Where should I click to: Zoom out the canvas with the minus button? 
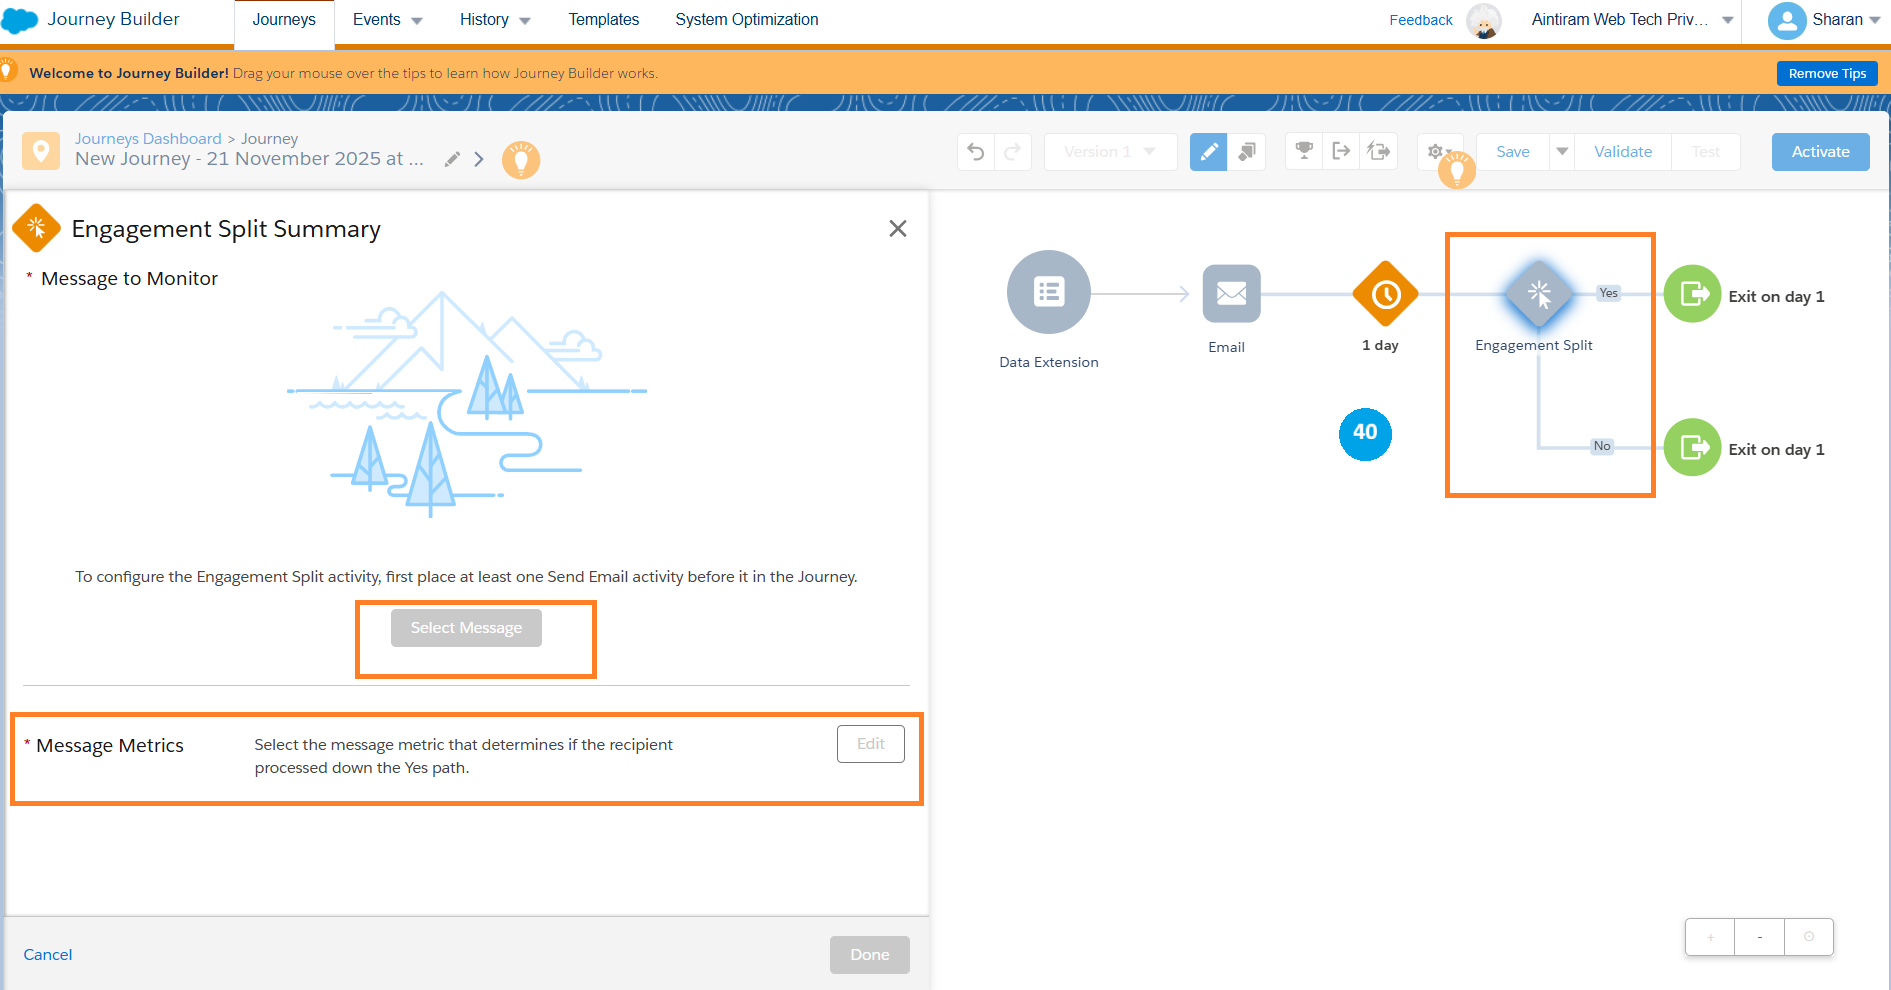pyautogui.click(x=1759, y=937)
